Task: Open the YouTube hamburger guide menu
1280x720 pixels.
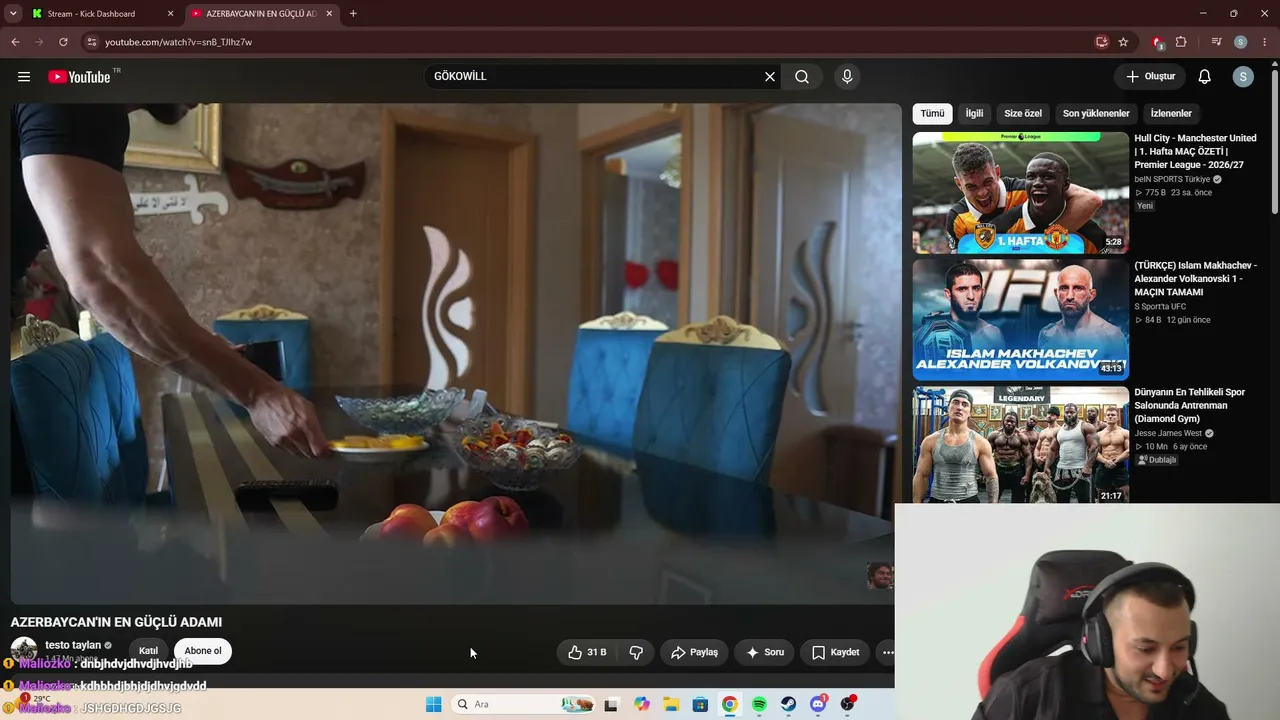Action: tap(24, 77)
